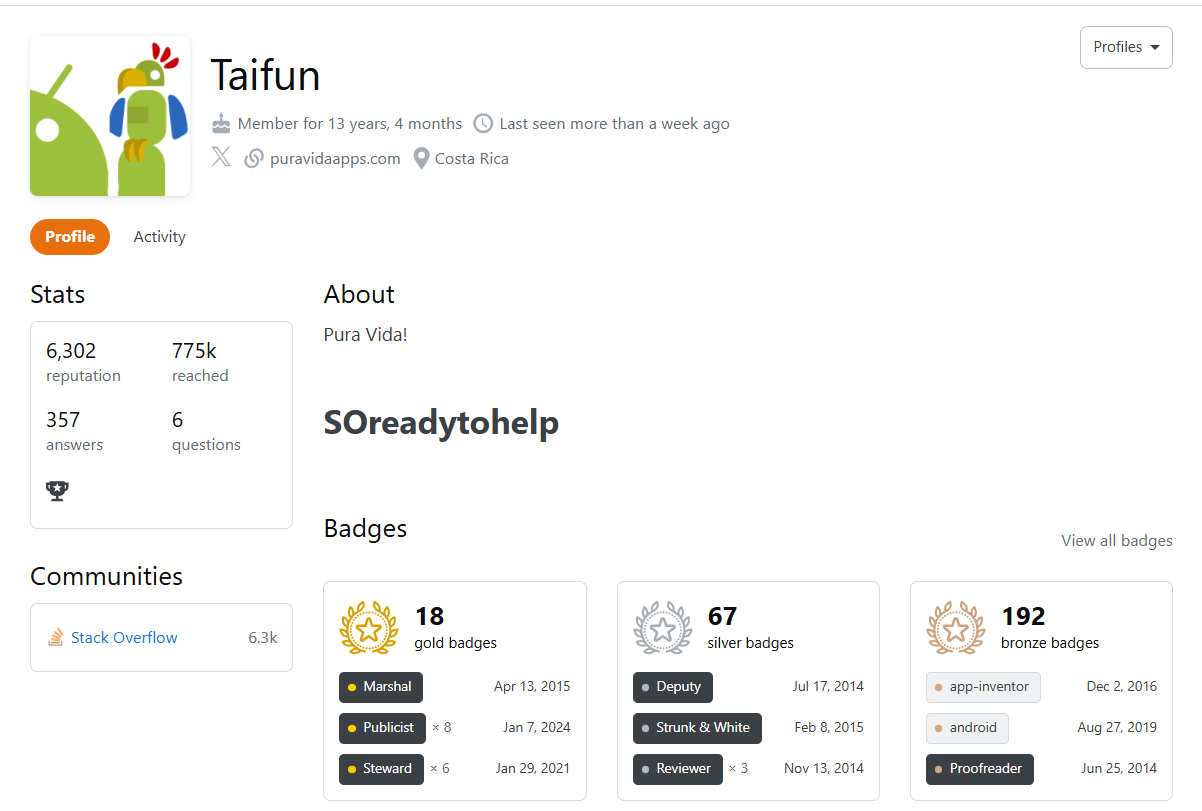Click the silver badge medal icon
The width and height of the screenshot is (1202, 811).
click(662, 628)
